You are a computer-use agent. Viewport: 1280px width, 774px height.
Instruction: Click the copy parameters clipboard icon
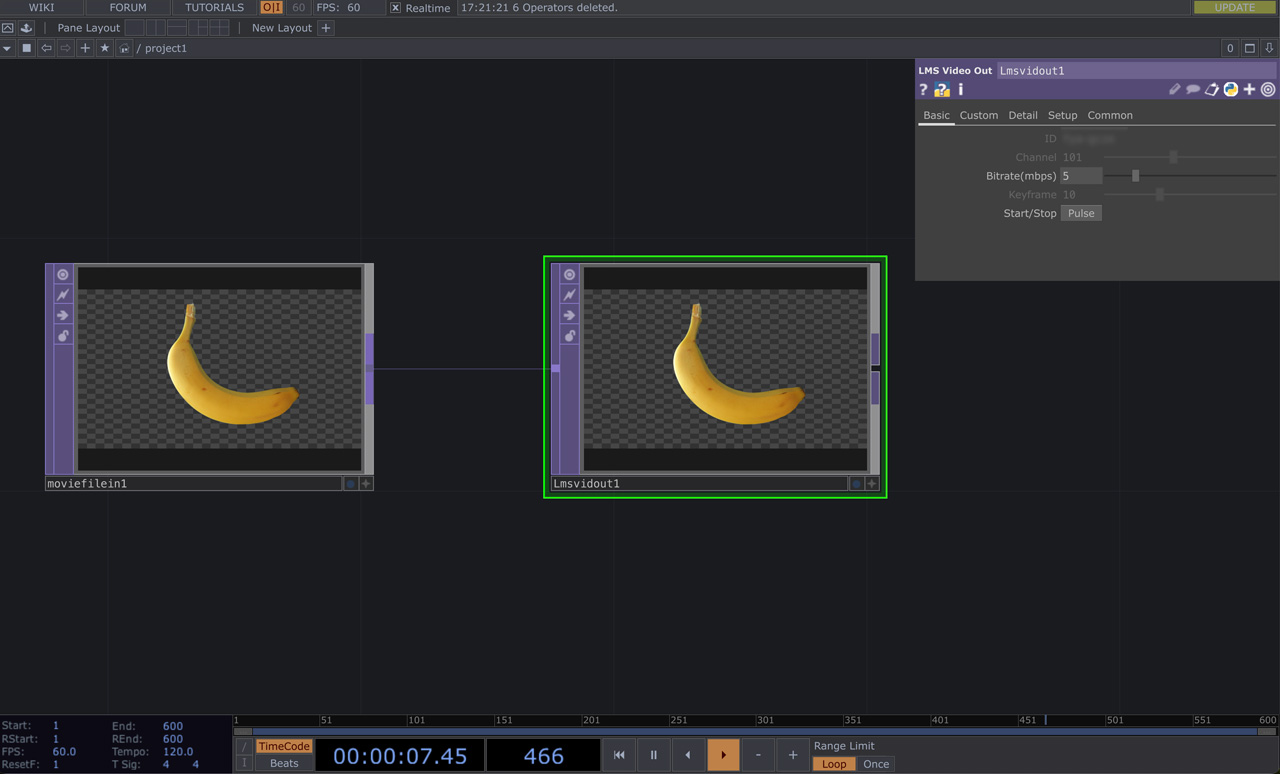tap(1212, 90)
